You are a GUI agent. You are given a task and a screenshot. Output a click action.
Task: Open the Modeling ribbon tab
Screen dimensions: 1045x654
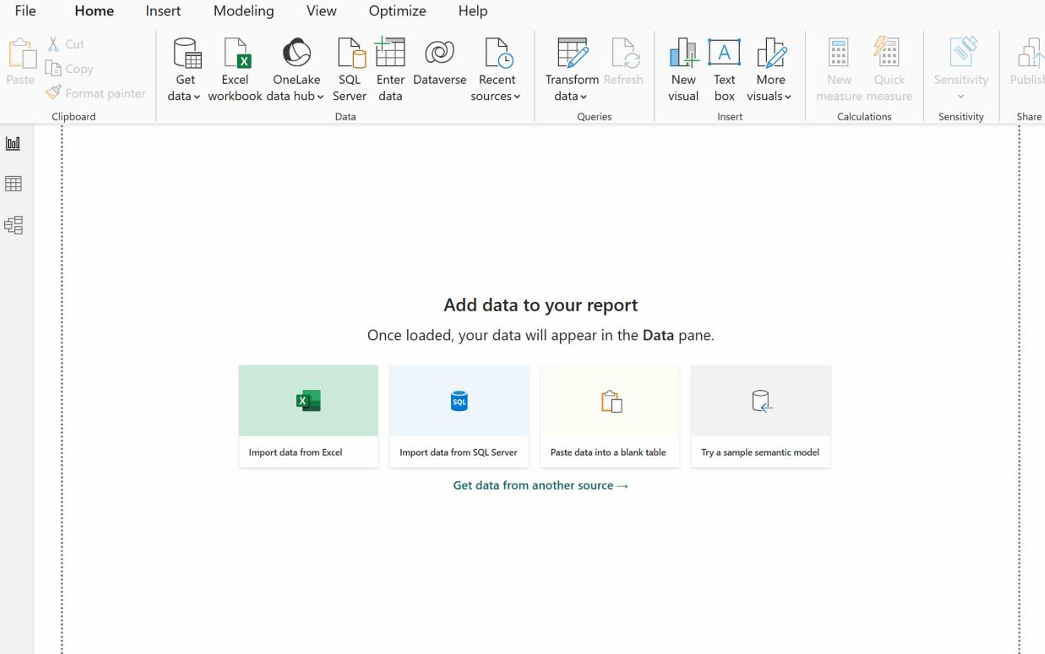click(x=243, y=11)
